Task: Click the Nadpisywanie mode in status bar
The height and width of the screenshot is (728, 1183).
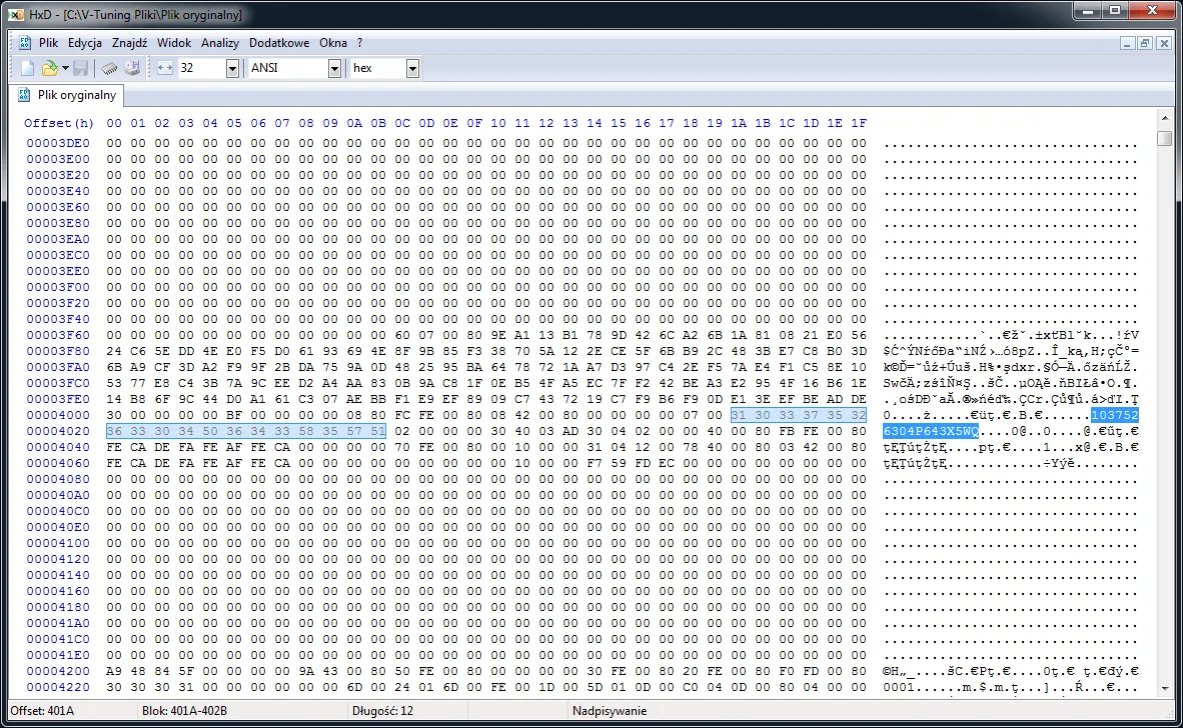Action: [x=609, y=711]
